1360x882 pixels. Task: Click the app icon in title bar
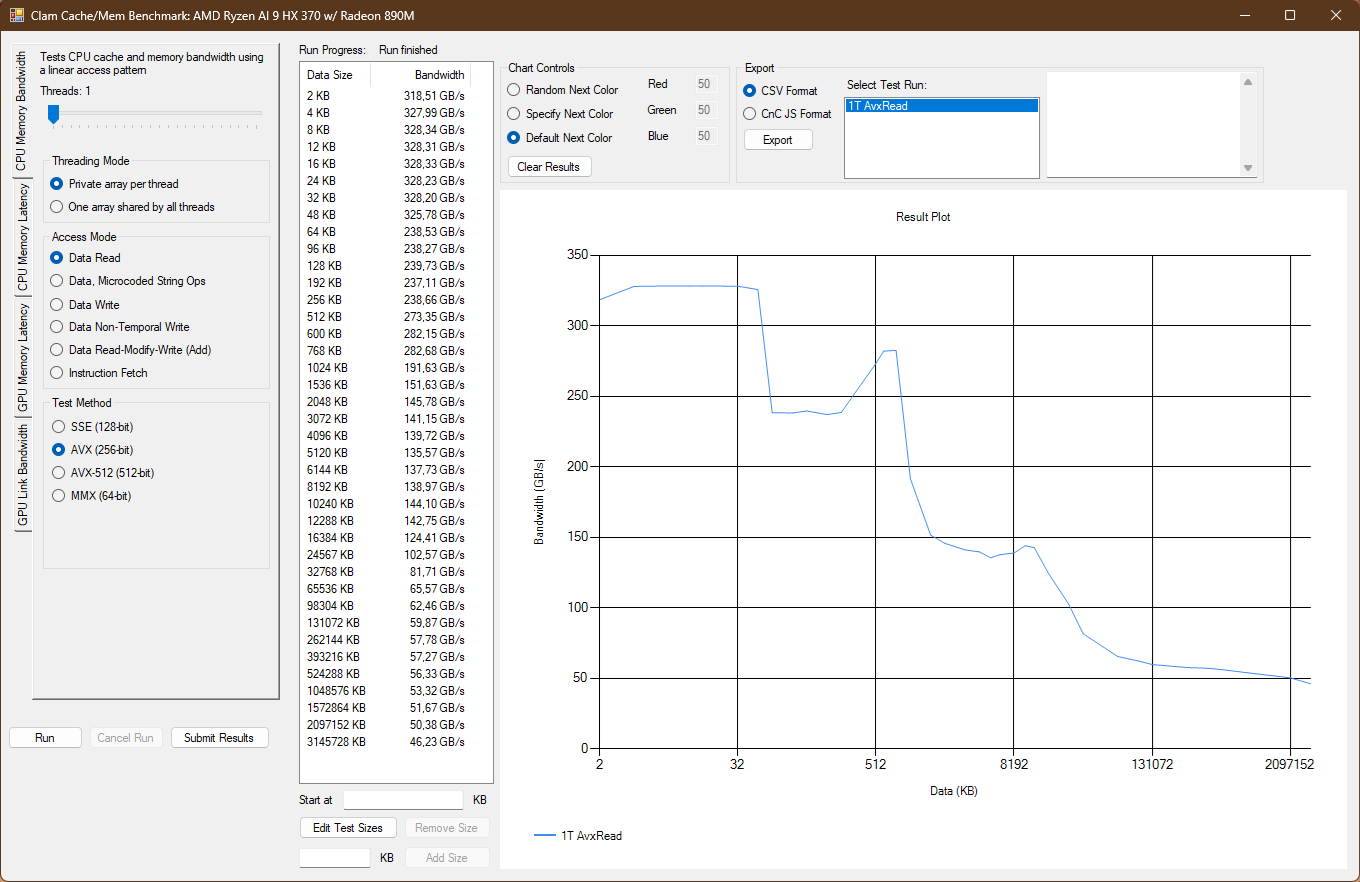pos(16,15)
